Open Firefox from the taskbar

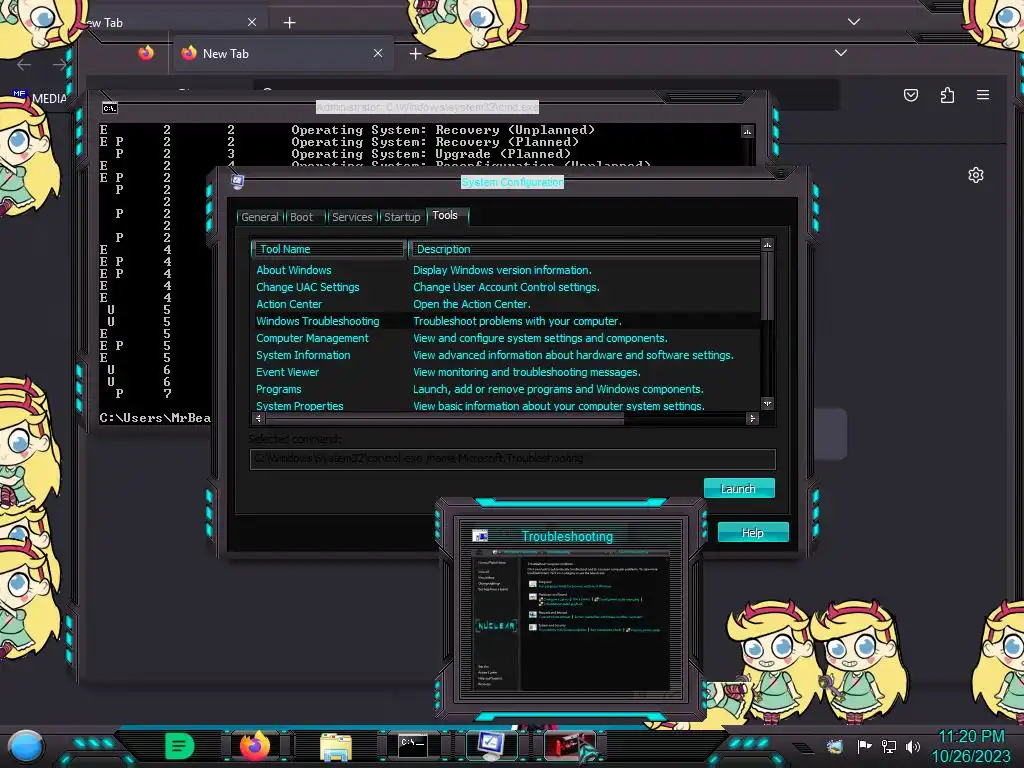click(255, 746)
